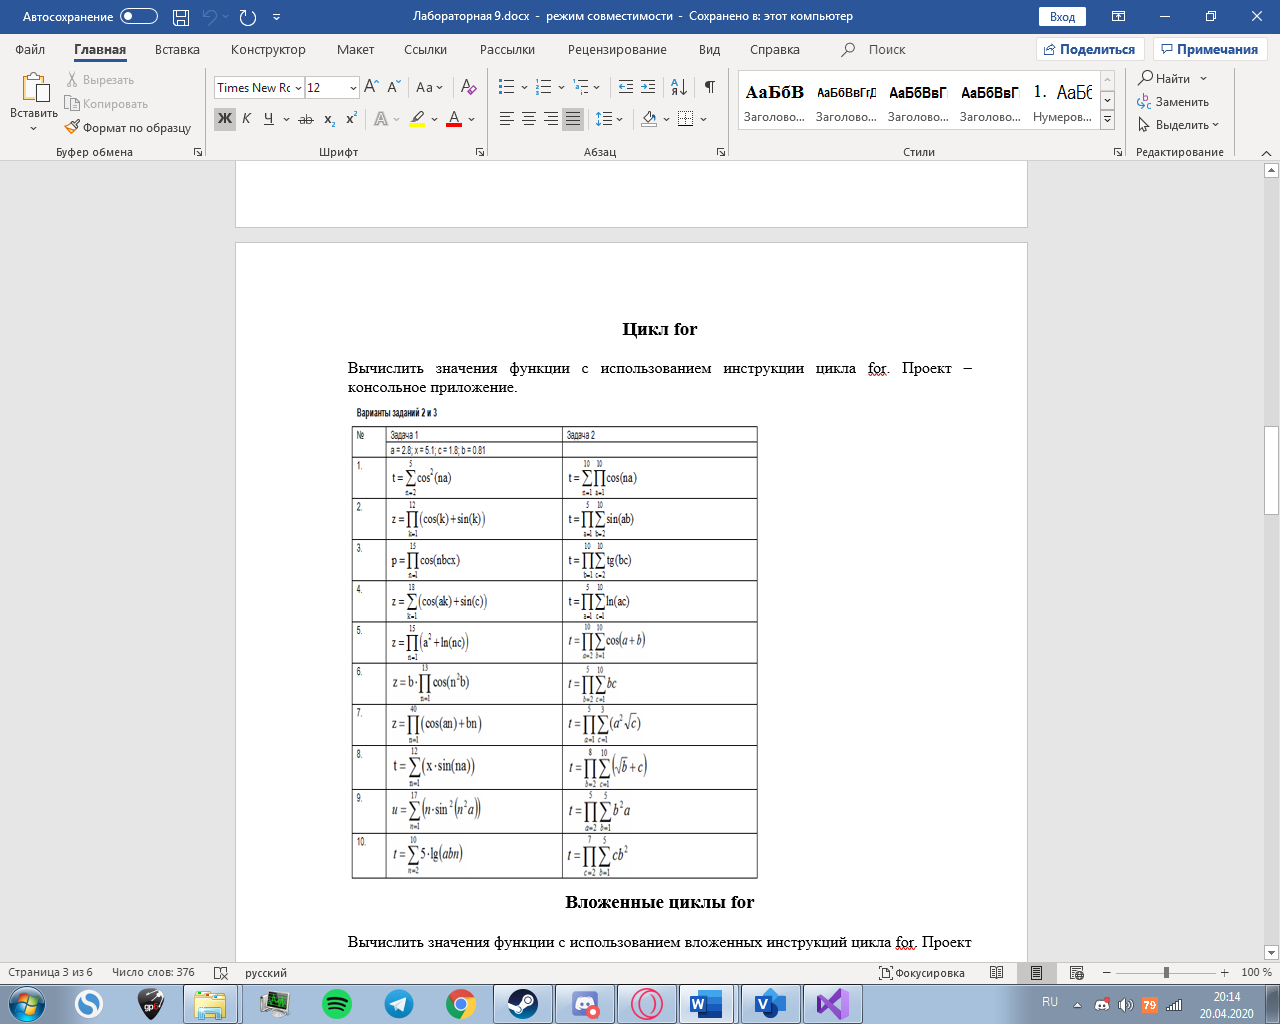Click the zoom out minus button
This screenshot has height=1024, width=1280.
[1107, 973]
